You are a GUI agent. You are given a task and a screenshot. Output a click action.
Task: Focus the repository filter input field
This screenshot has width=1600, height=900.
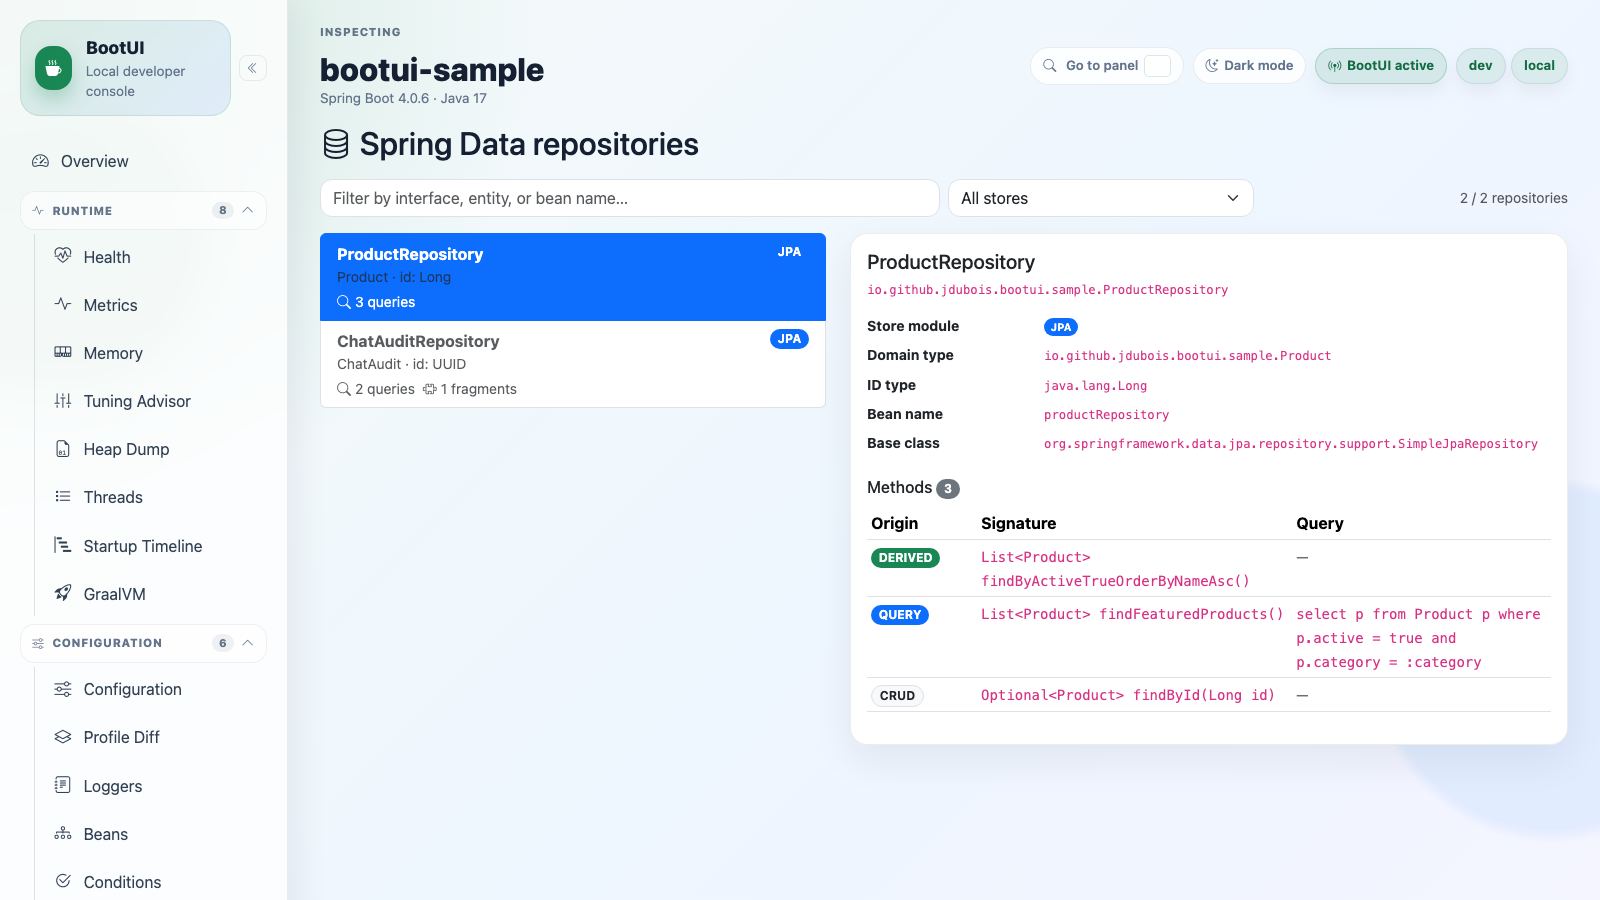pos(629,198)
